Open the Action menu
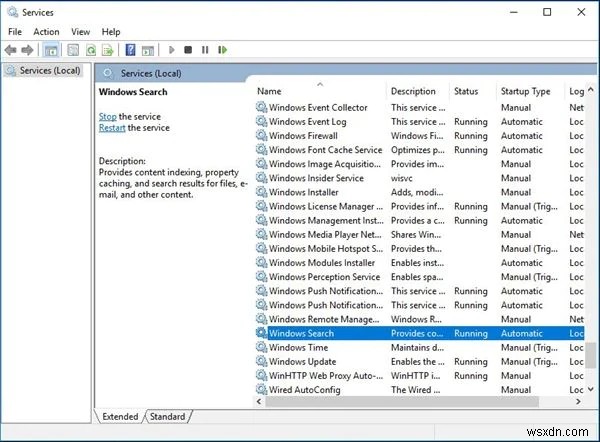 [46, 32]
